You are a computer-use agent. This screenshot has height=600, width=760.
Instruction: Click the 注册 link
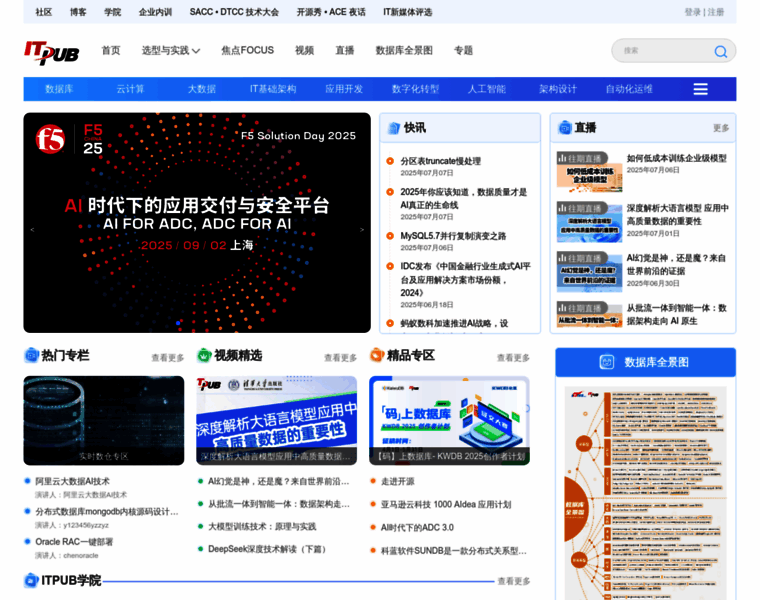click(x=715, y=12)
